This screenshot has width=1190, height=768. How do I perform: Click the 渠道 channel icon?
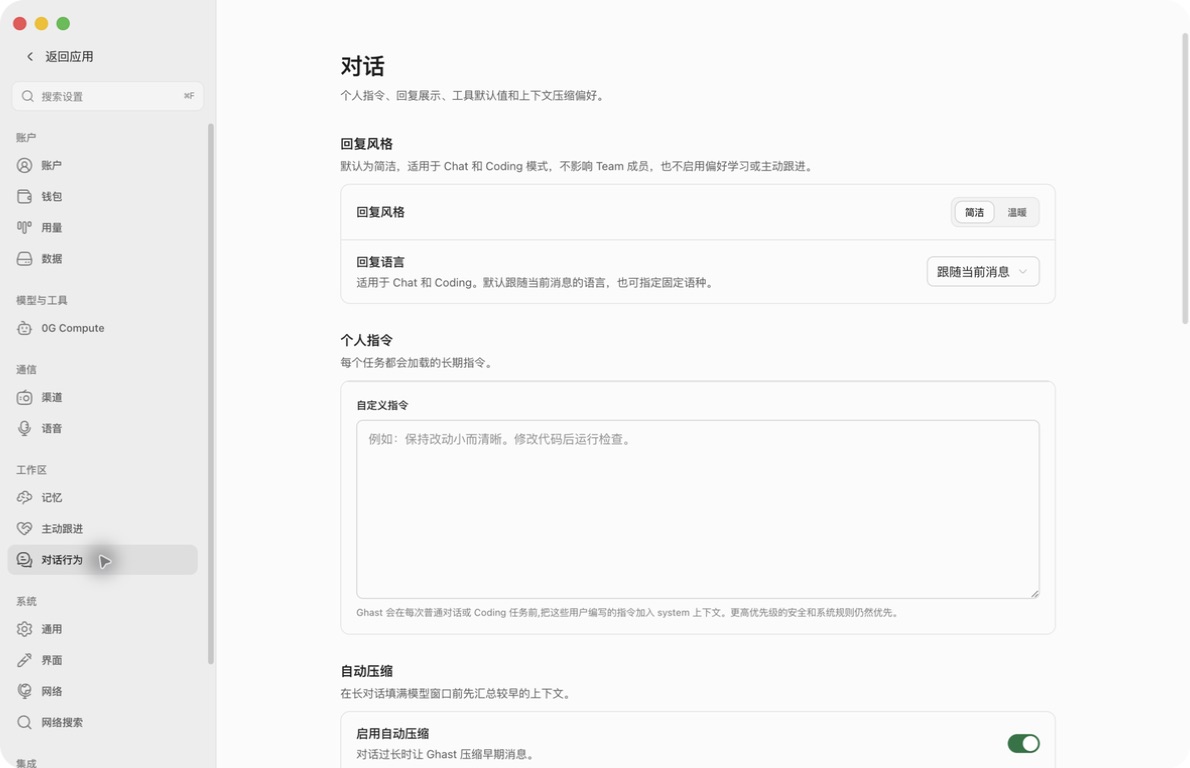(24, 398)
